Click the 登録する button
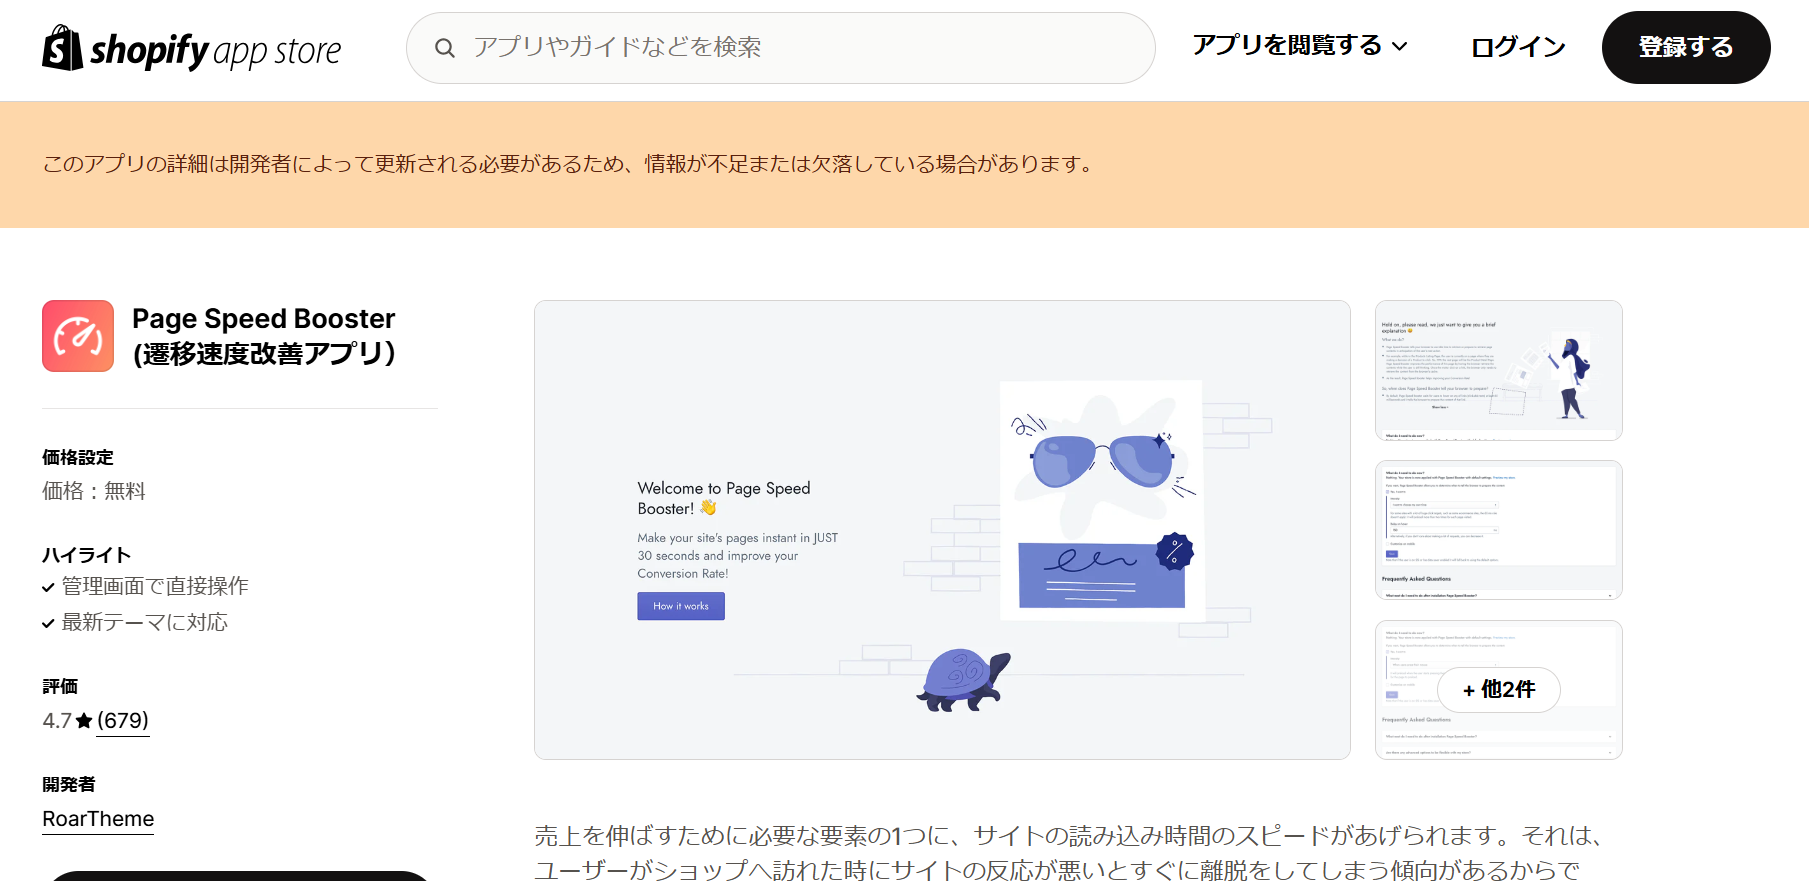This screenshot has height=881, width=1809. pyautogui.click(x=1686, y=47)
